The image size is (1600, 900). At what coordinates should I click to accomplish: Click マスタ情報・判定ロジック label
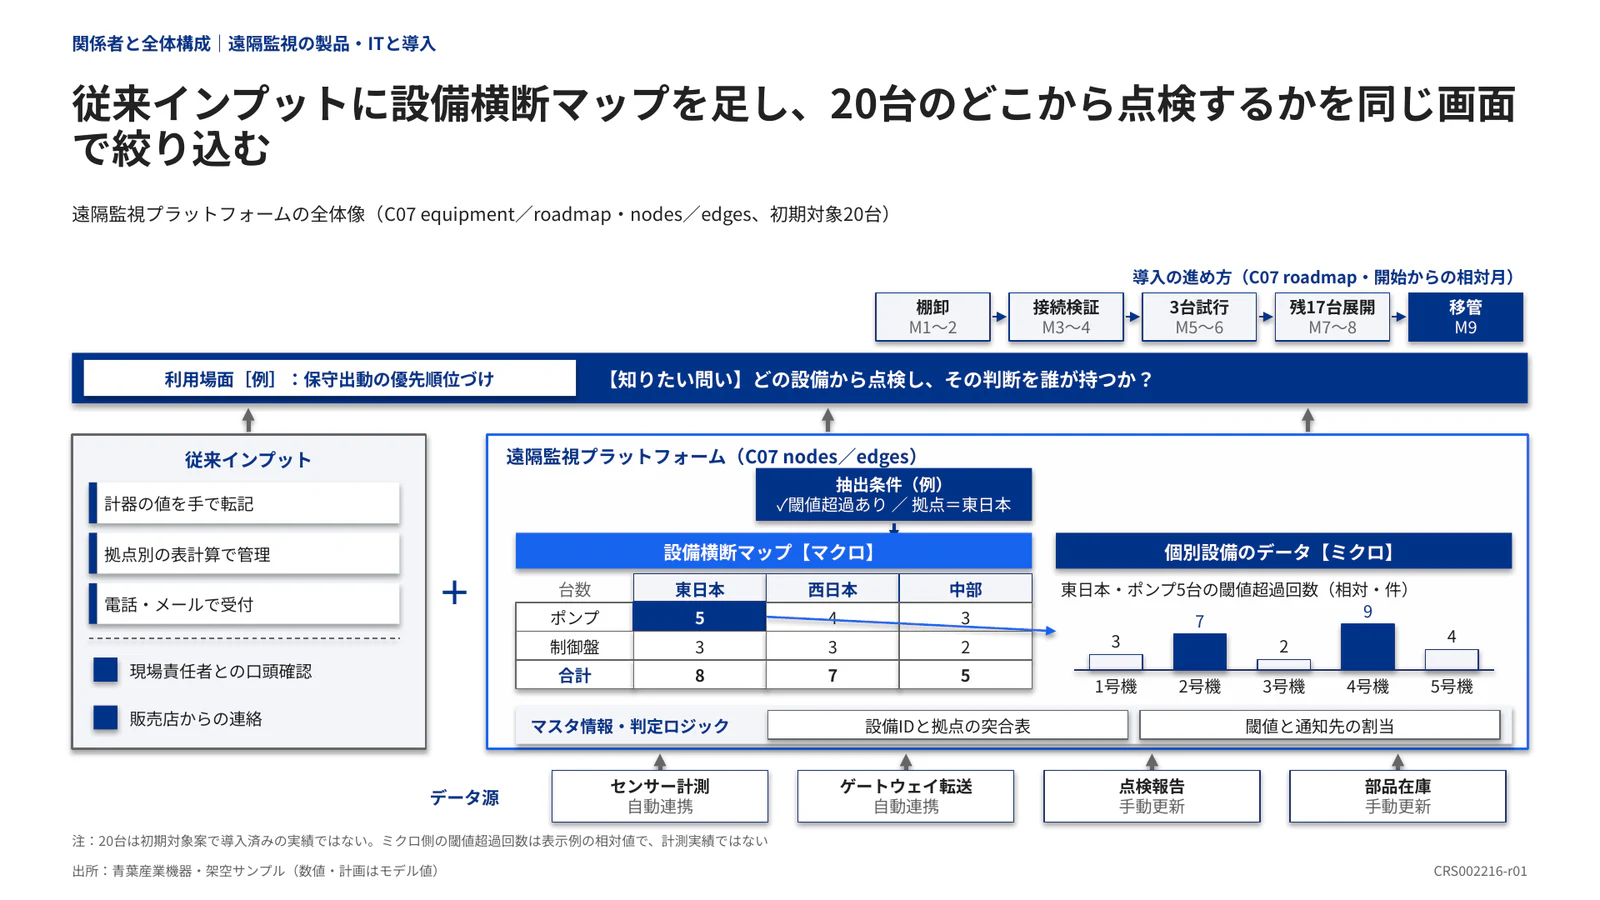[629, 726]
